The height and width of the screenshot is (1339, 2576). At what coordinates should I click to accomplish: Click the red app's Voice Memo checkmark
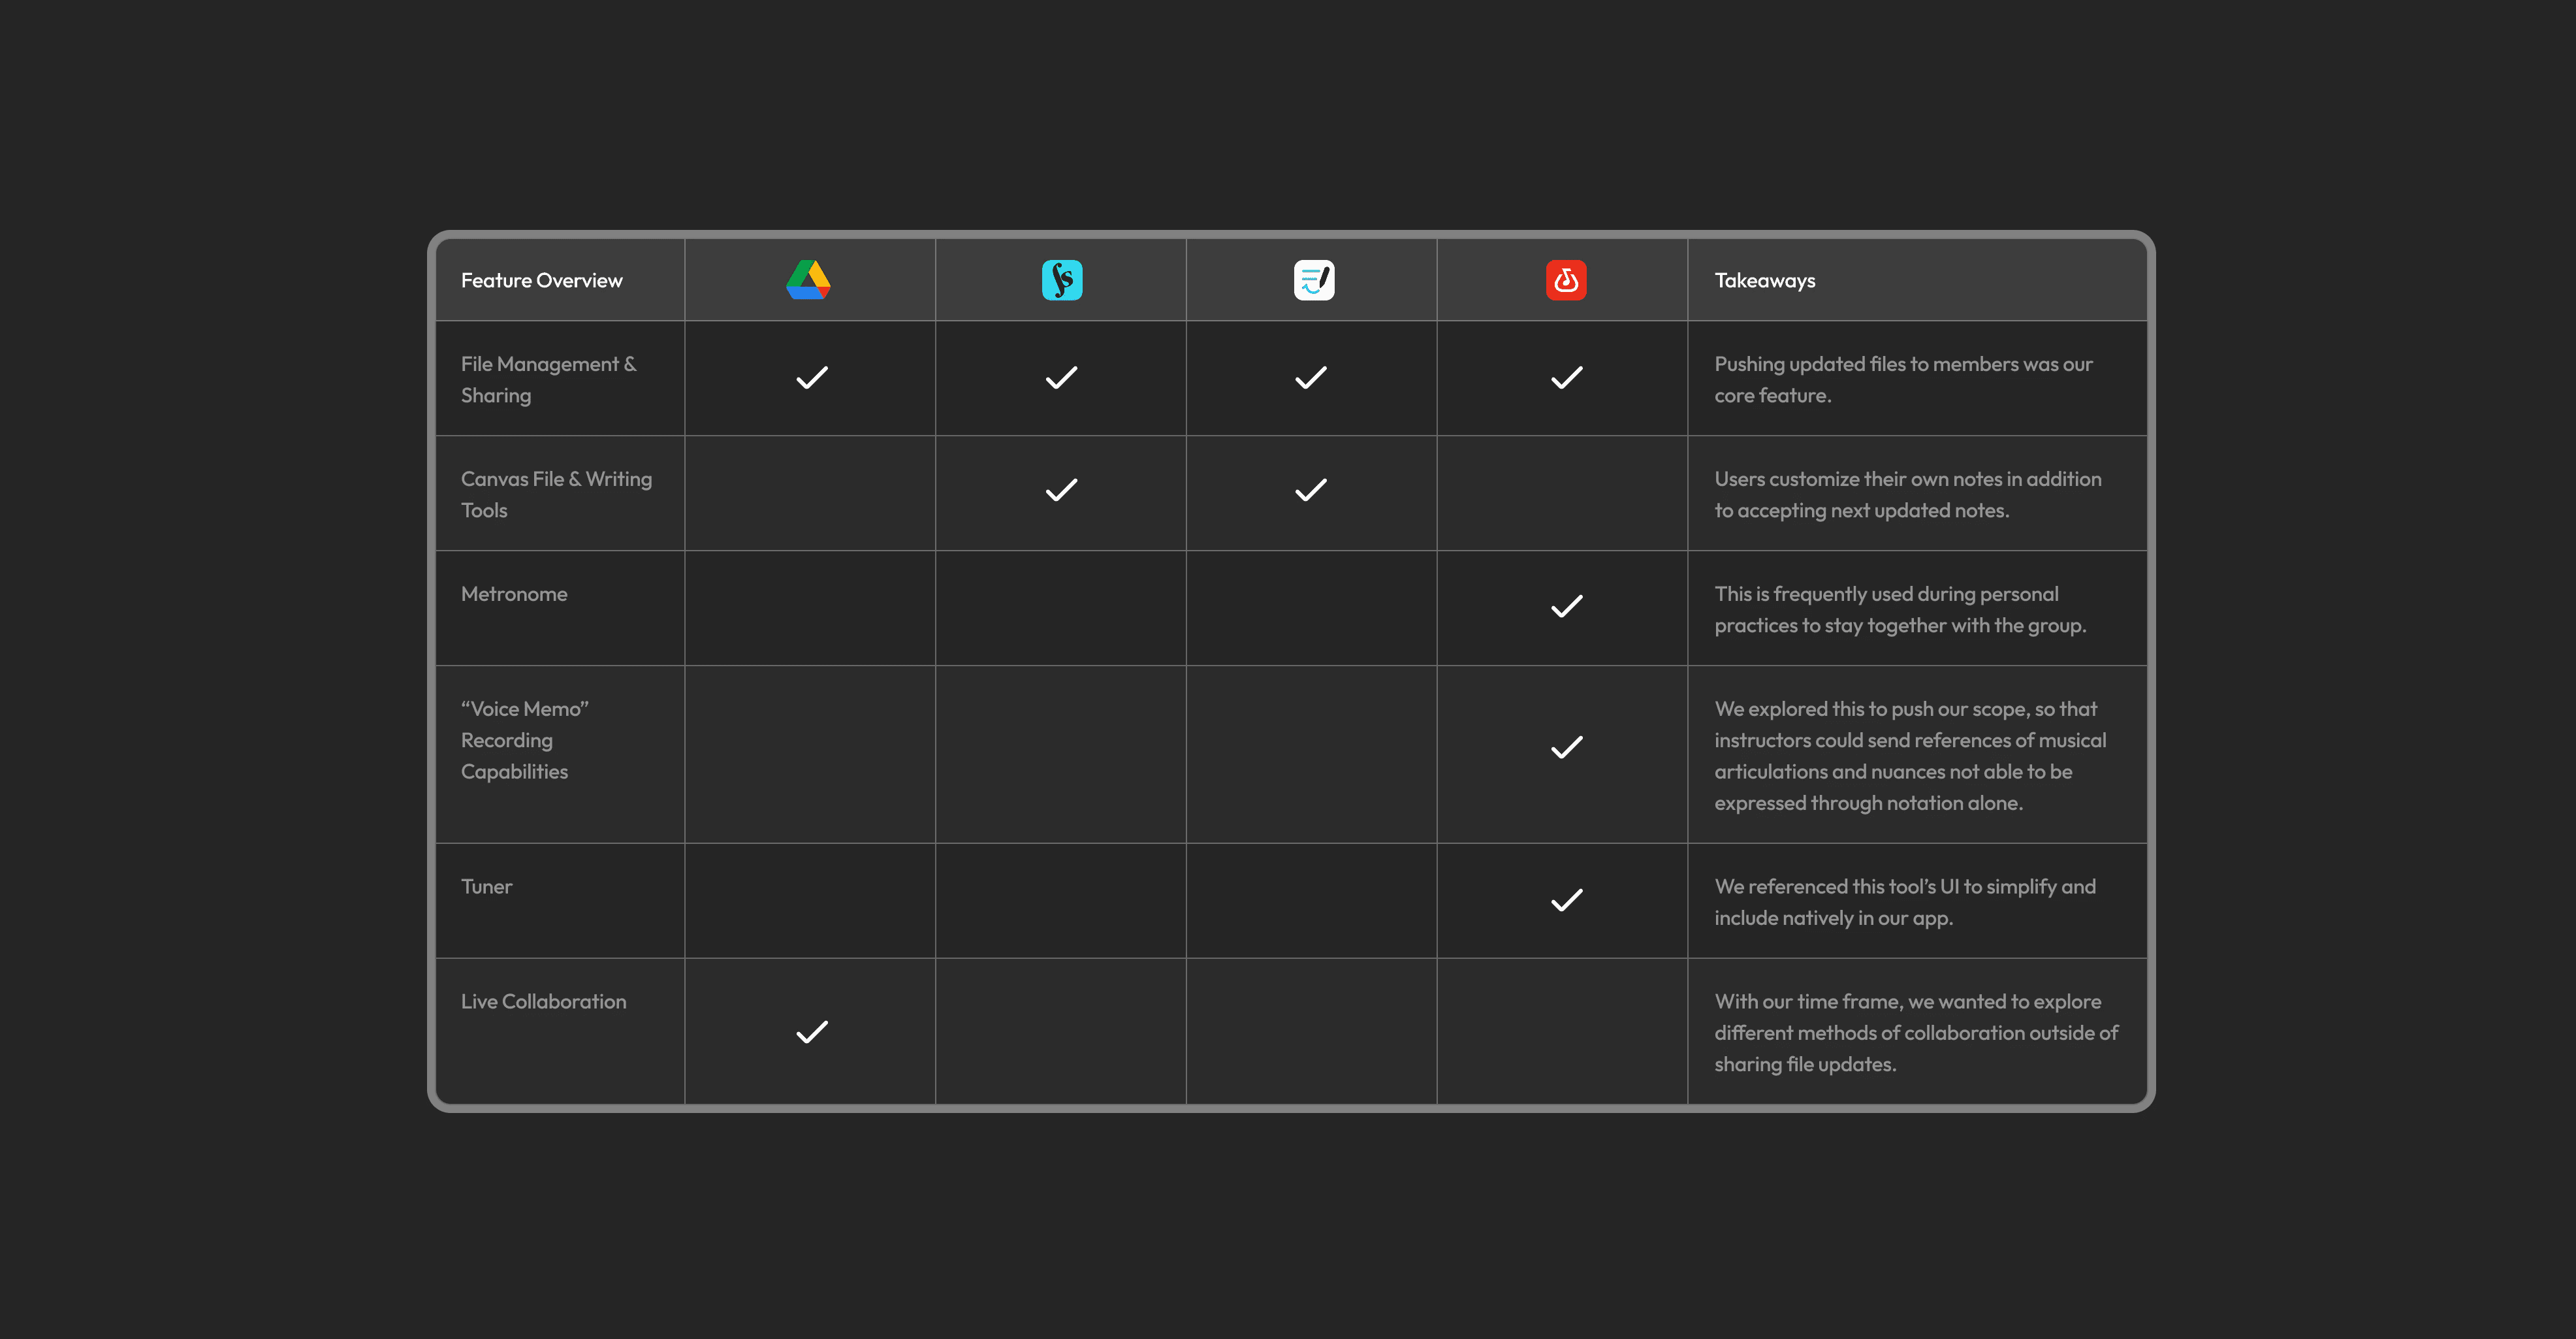(x=1565, y=747)
